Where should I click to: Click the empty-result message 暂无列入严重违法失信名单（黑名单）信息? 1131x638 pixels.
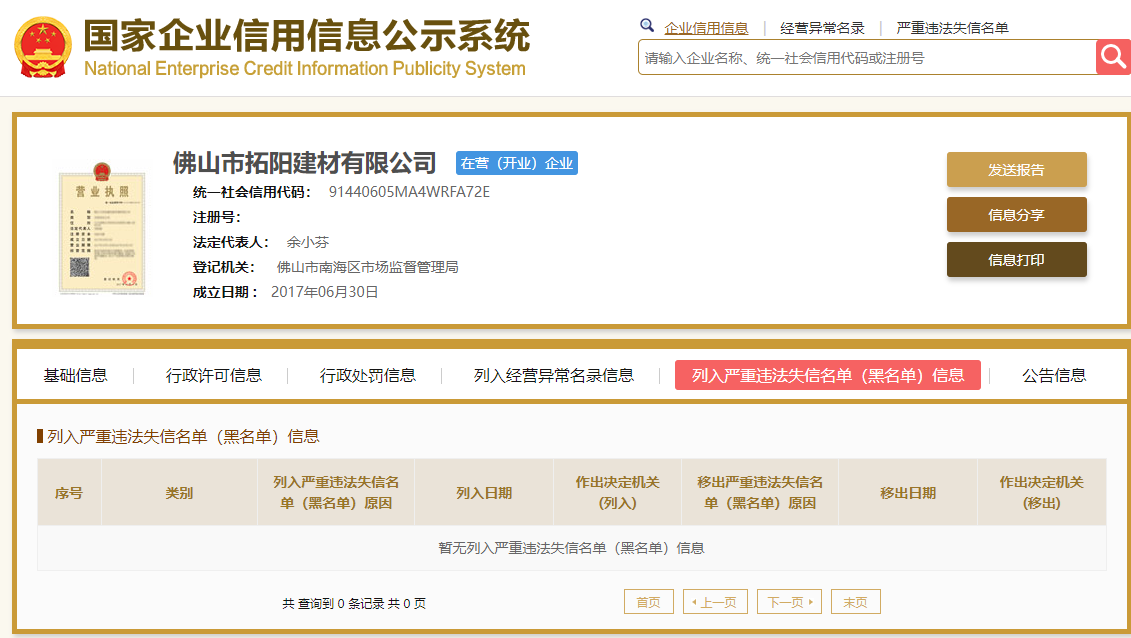pyautogui.click(x=571, y=548)
